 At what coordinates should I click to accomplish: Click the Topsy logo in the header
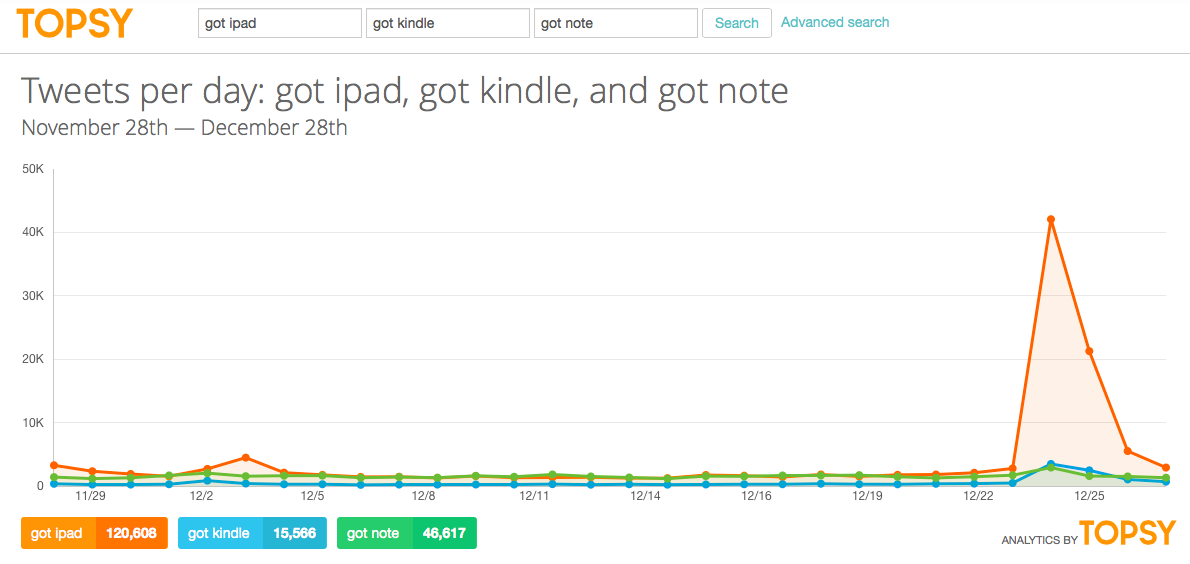(x=75, y=22)
